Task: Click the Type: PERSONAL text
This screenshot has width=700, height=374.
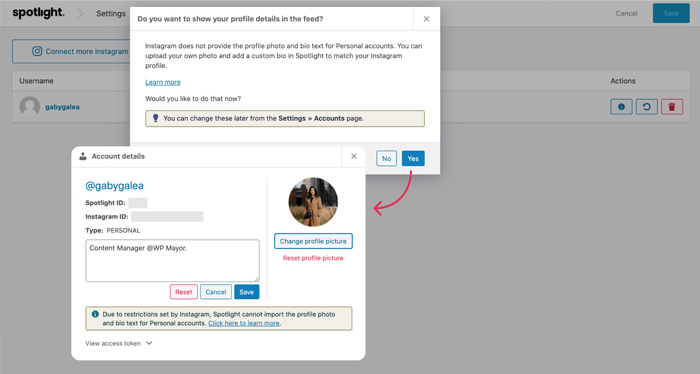Action: (112, 230)
